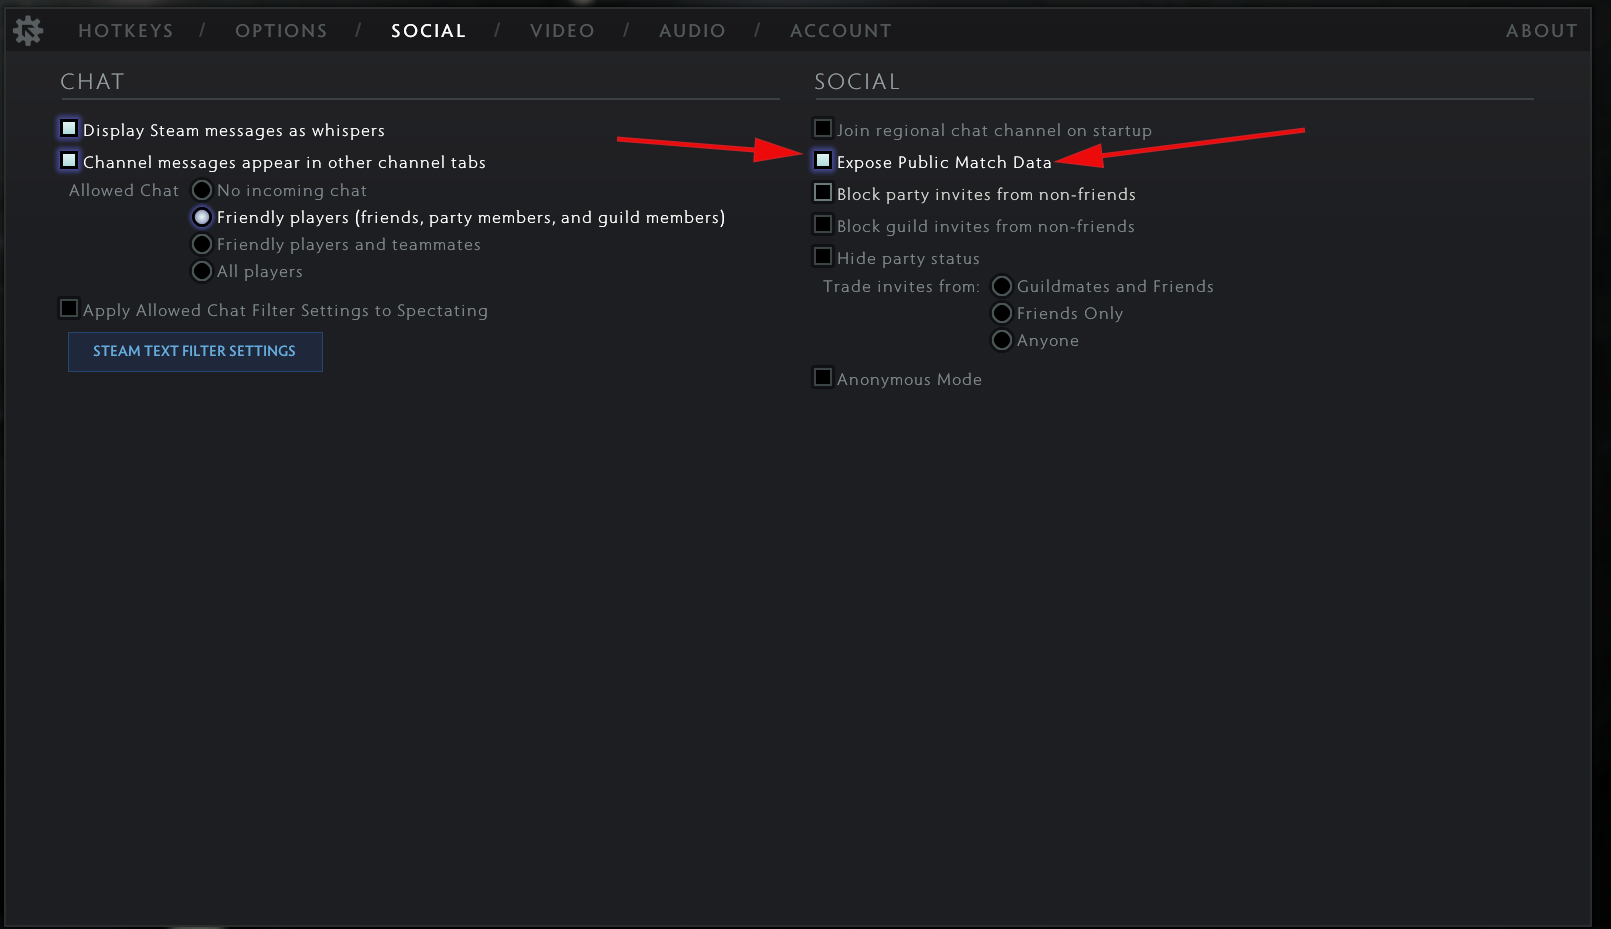Turn on Anonymous Mode
Screen dimensions: 1611x929
click(x=823, y=378)
